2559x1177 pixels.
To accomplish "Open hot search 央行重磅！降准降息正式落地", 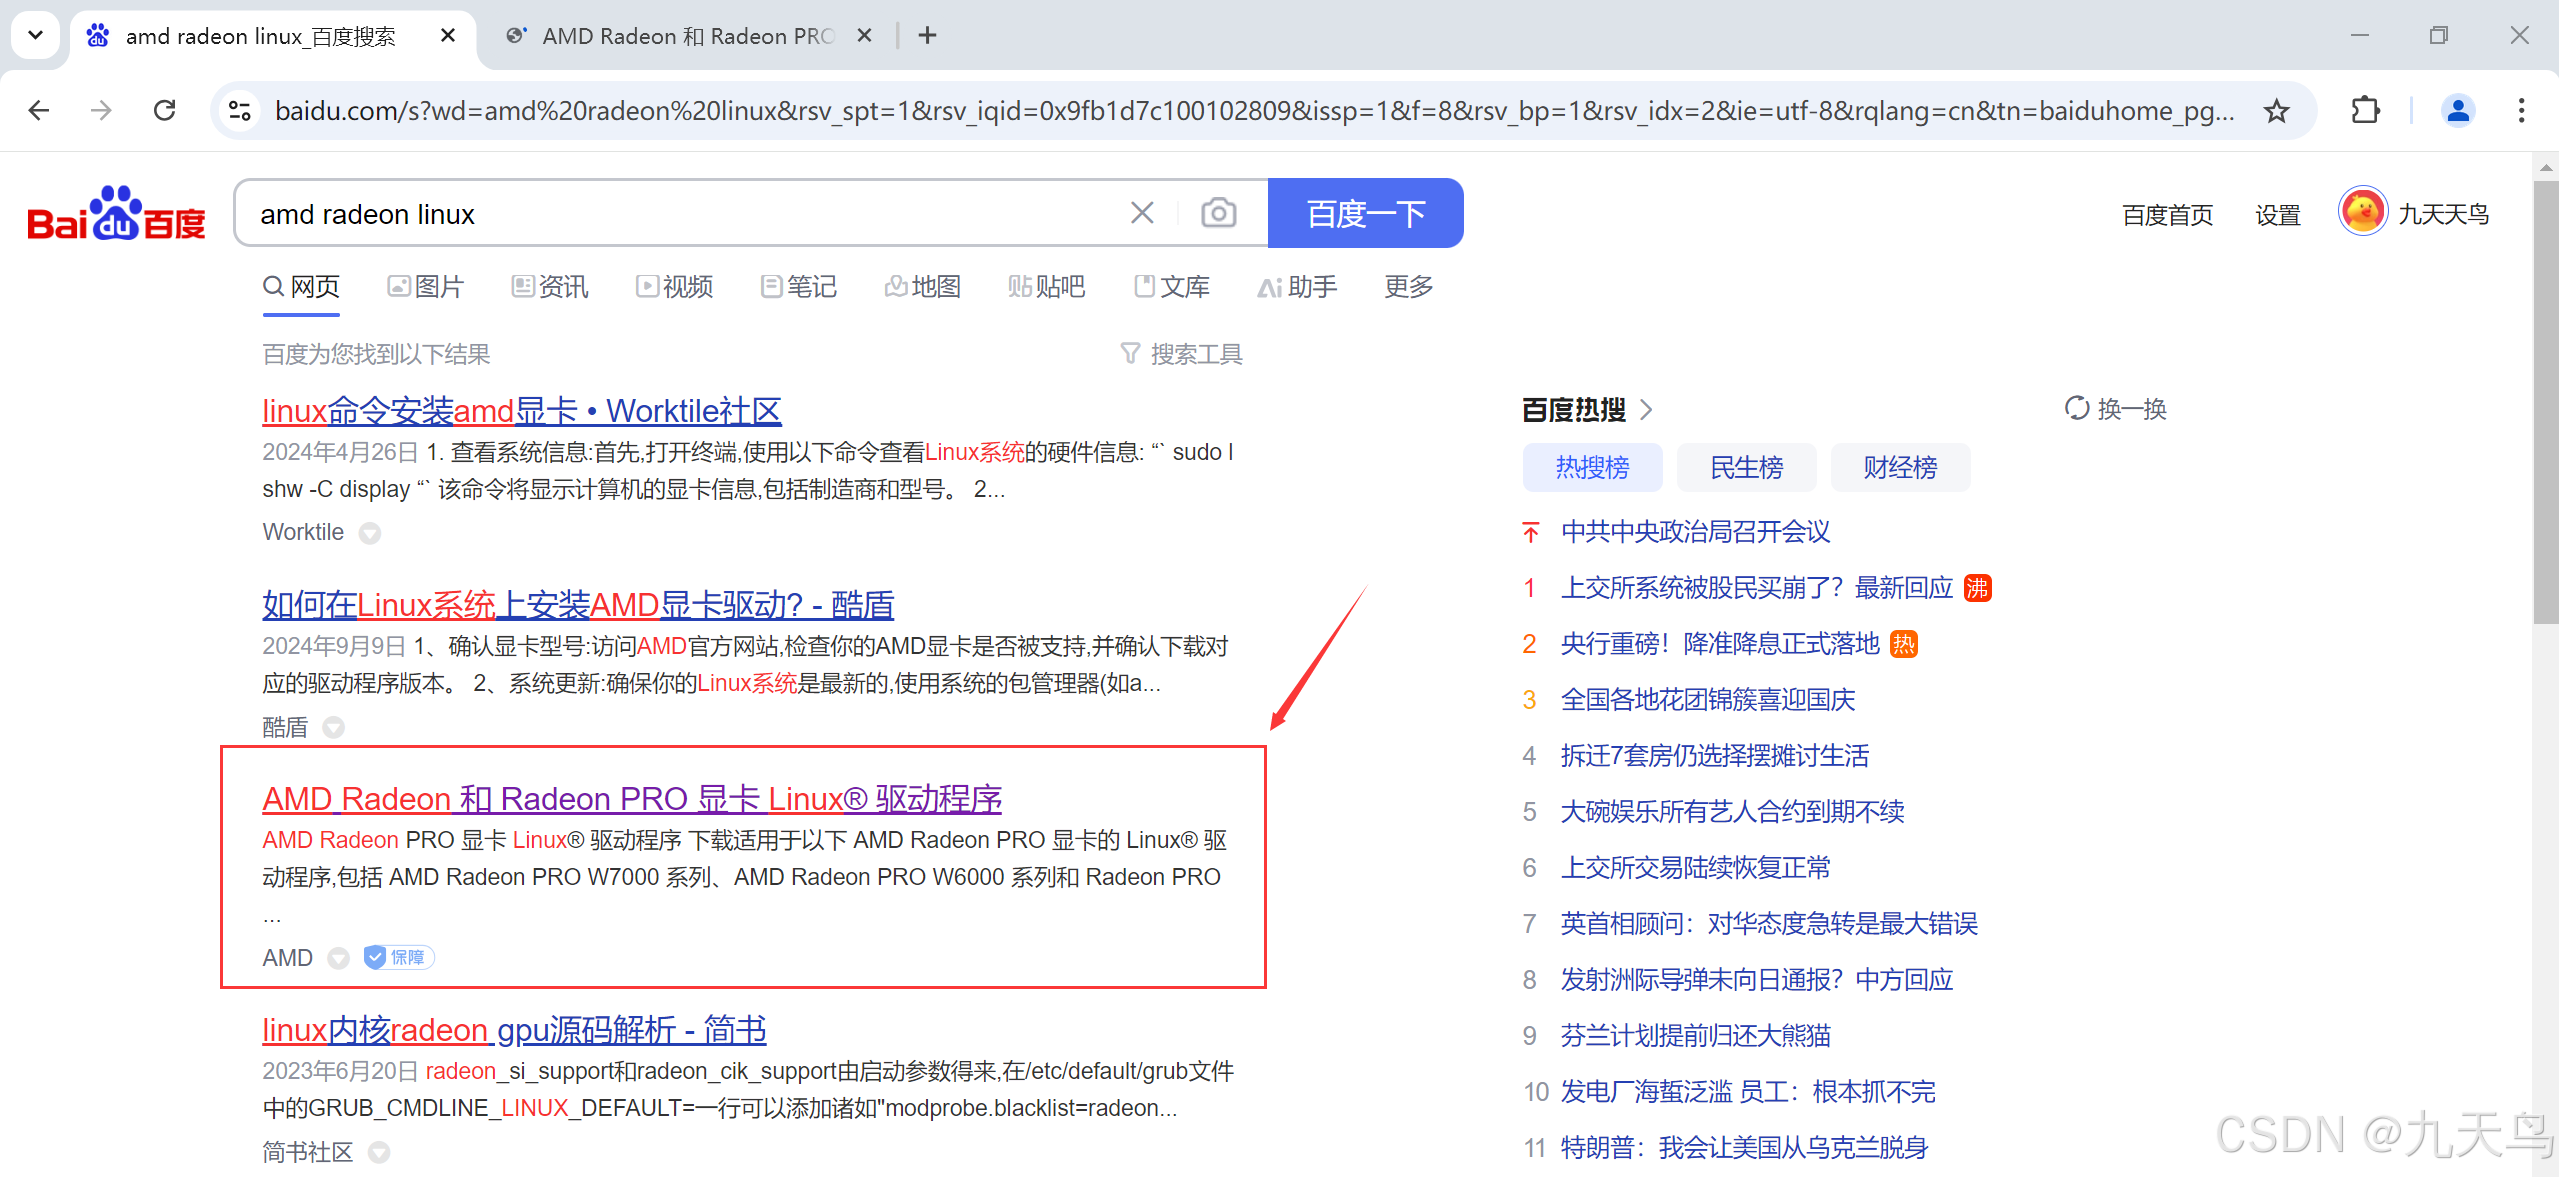I will tap(1720, 644).
